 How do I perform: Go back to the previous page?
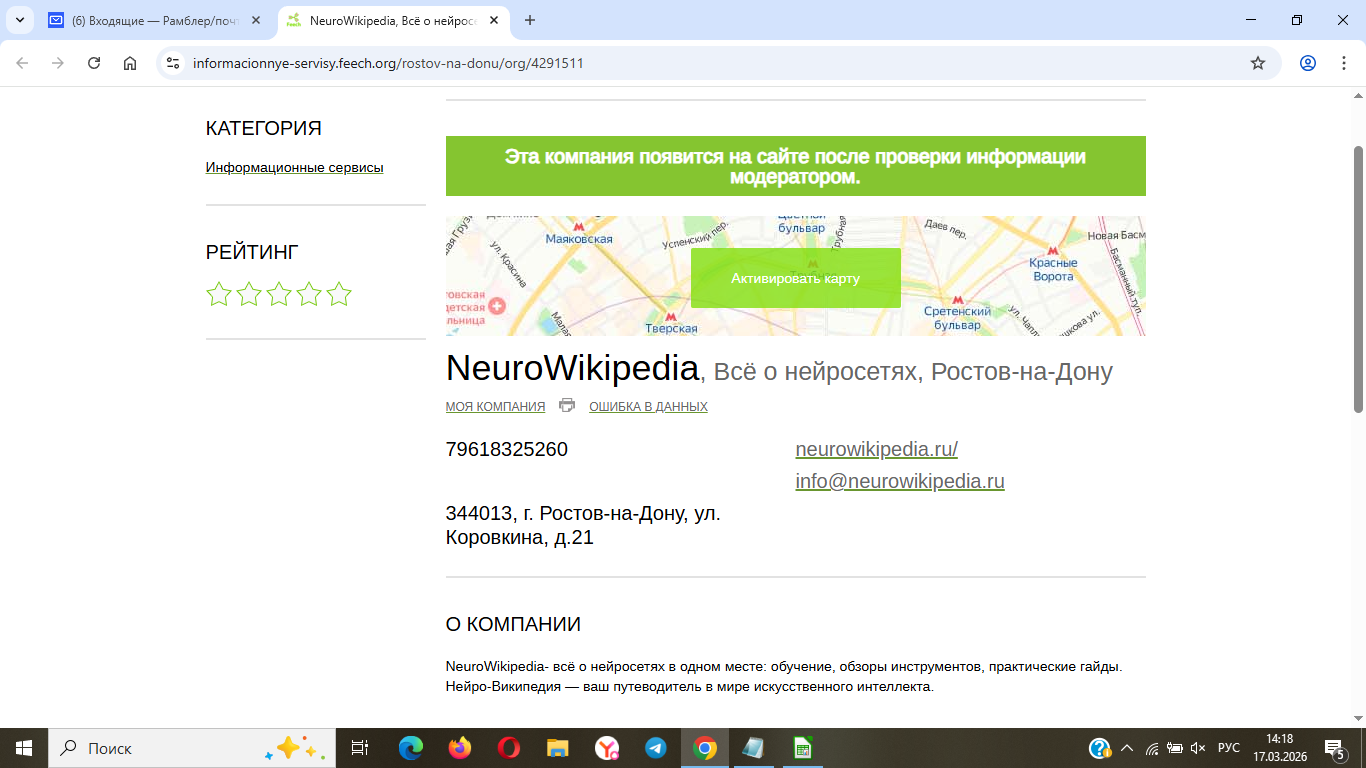tap(22, 63)
